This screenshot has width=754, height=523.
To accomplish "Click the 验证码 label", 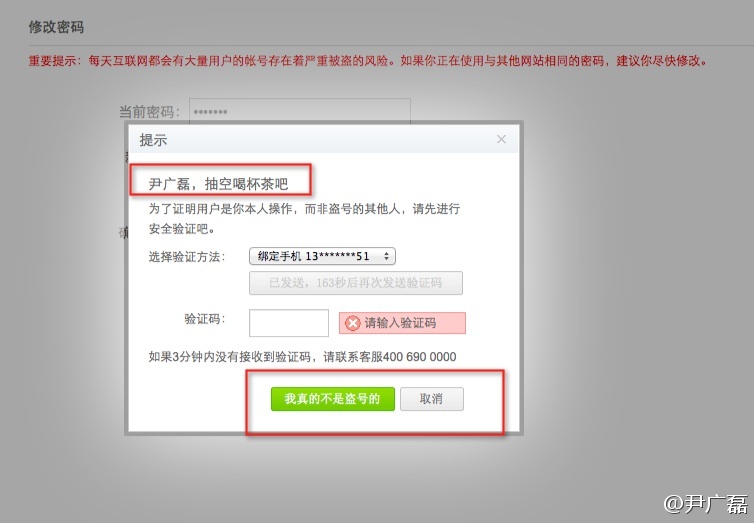I will point(205,319).
